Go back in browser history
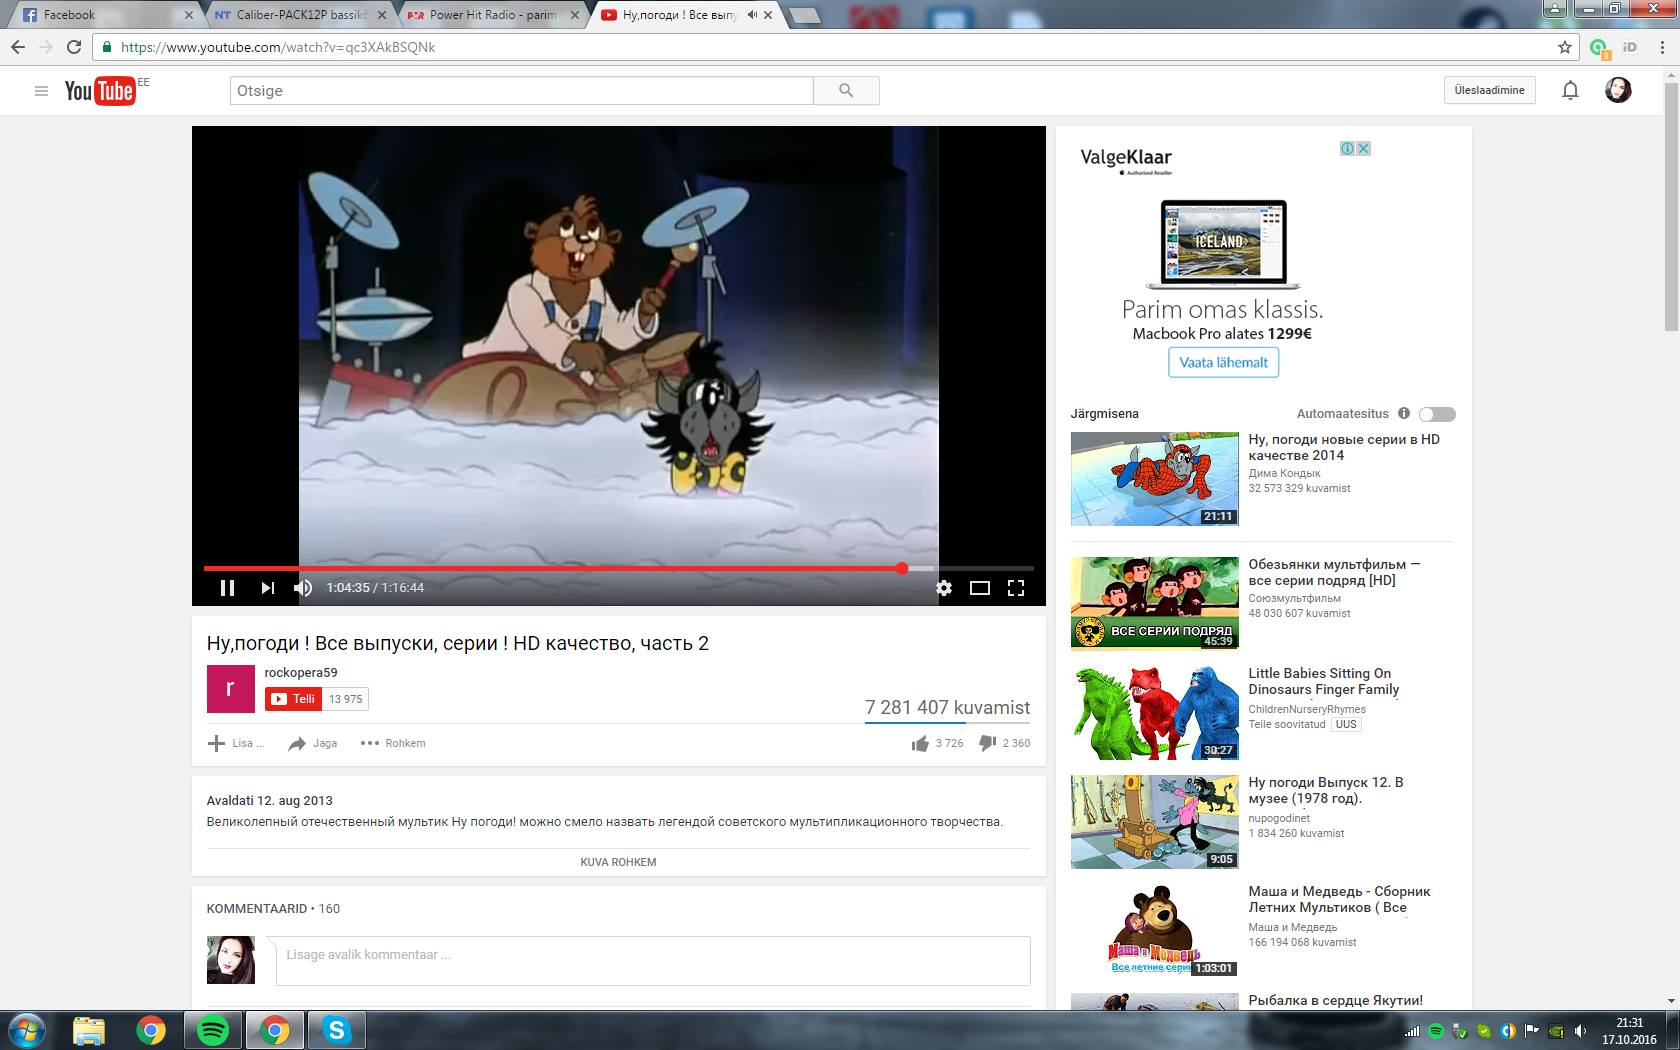The height and width of the screenshot is (1050, 1680). (17, 47)
